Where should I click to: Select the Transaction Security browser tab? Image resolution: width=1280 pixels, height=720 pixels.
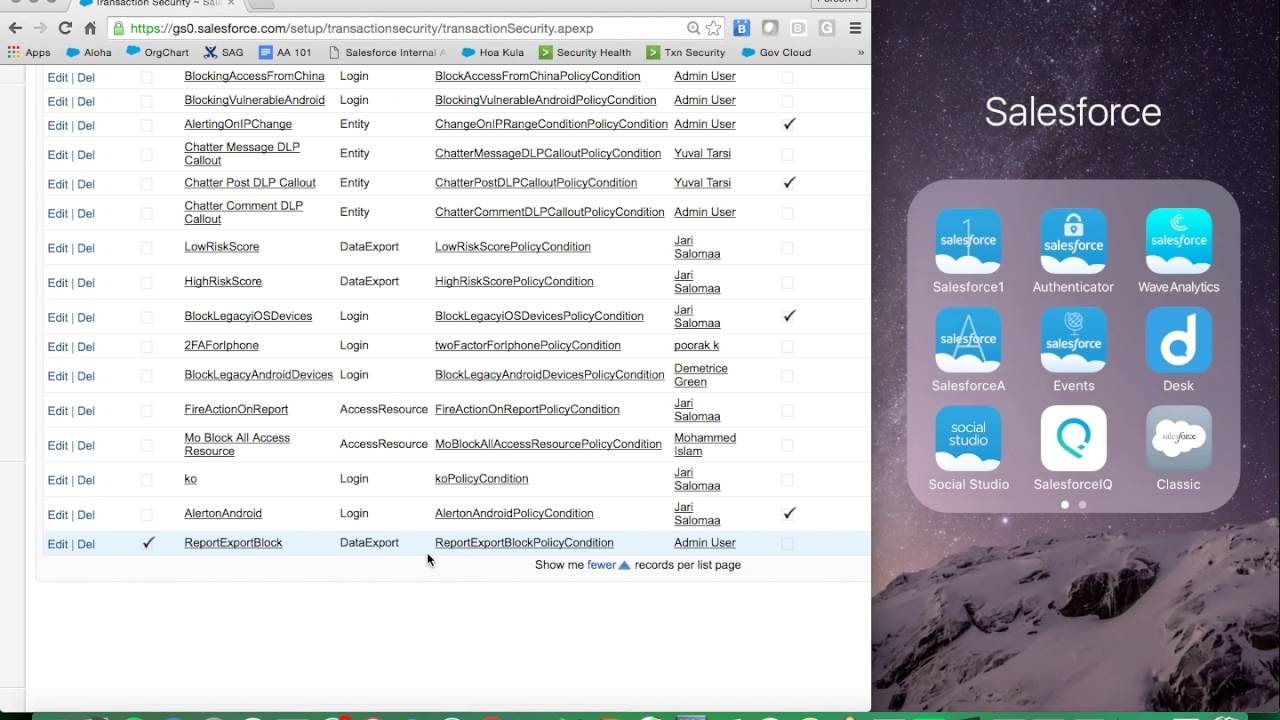(x=155, y=4)
